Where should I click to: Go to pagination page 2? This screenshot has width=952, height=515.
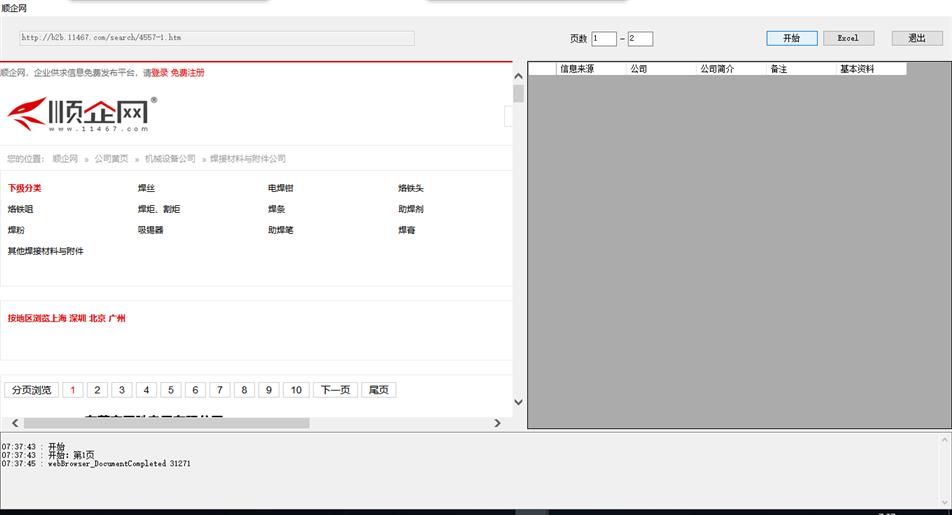[x=97, y=390]
